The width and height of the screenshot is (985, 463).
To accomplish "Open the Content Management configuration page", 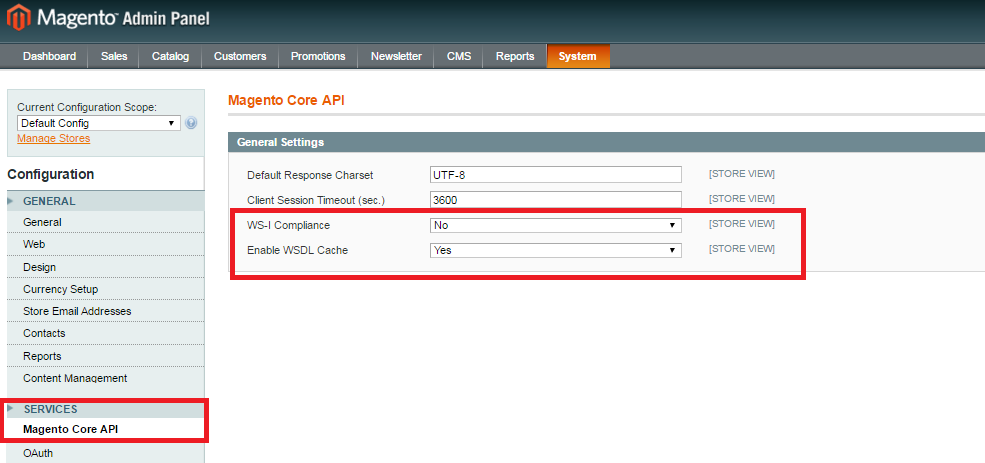I will click(x=75, y=378).
